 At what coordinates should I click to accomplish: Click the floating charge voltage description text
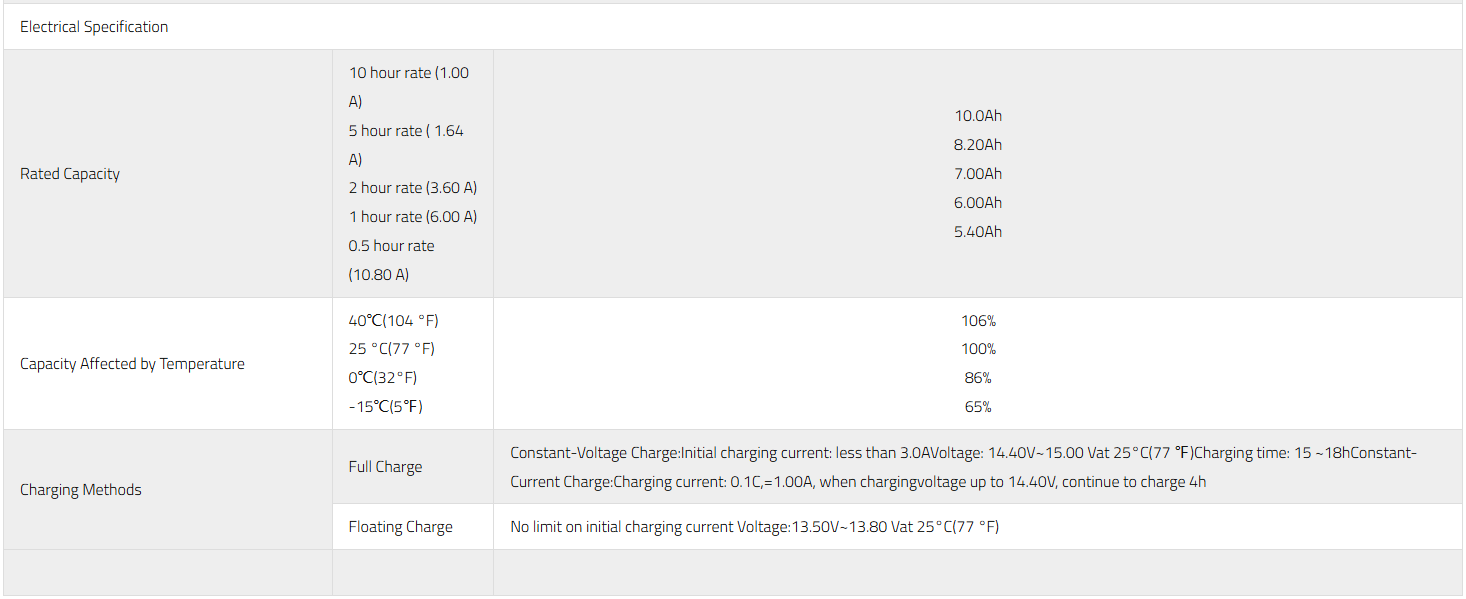[754, 527]
